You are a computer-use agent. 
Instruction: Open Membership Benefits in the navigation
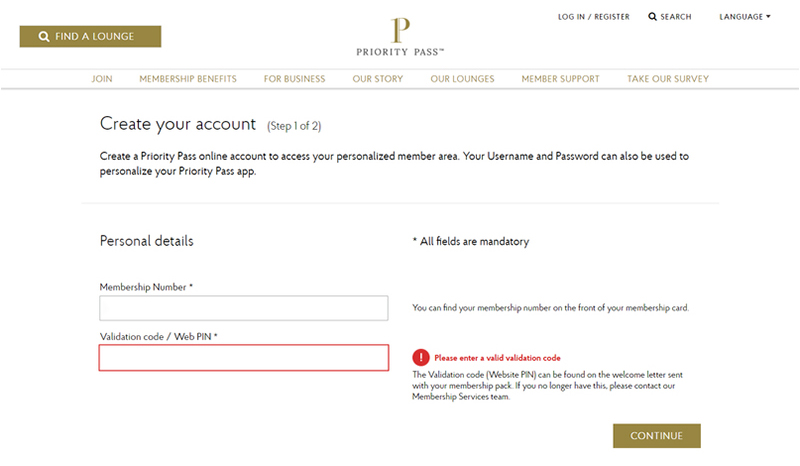[188, 79]
